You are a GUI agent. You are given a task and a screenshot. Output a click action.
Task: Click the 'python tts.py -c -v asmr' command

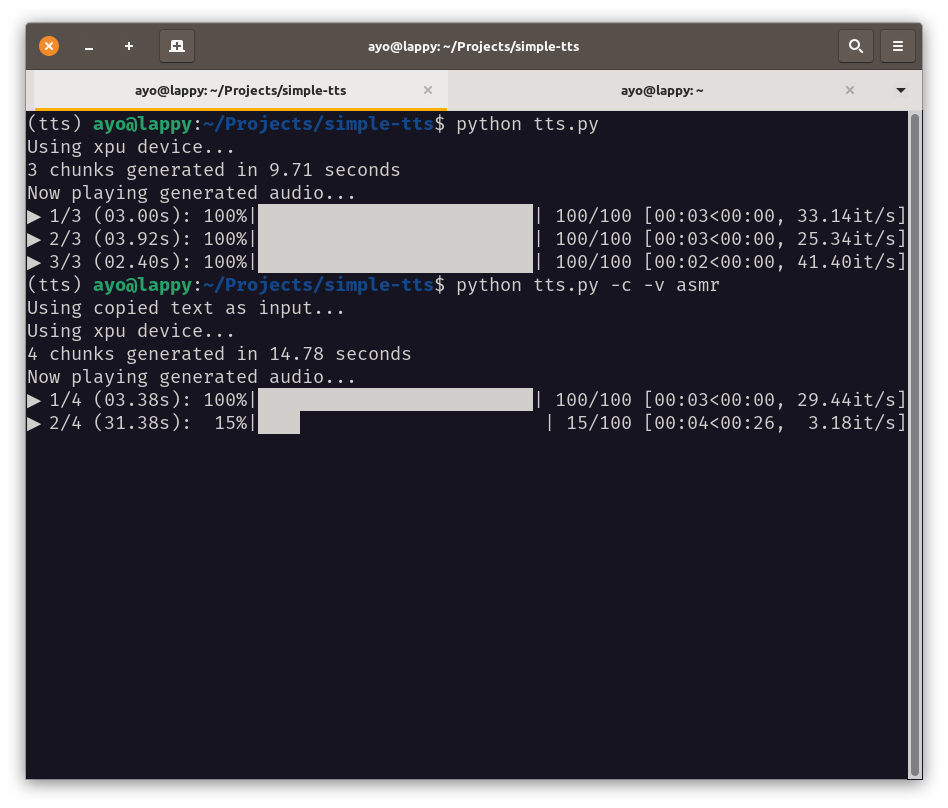point(587,285)
